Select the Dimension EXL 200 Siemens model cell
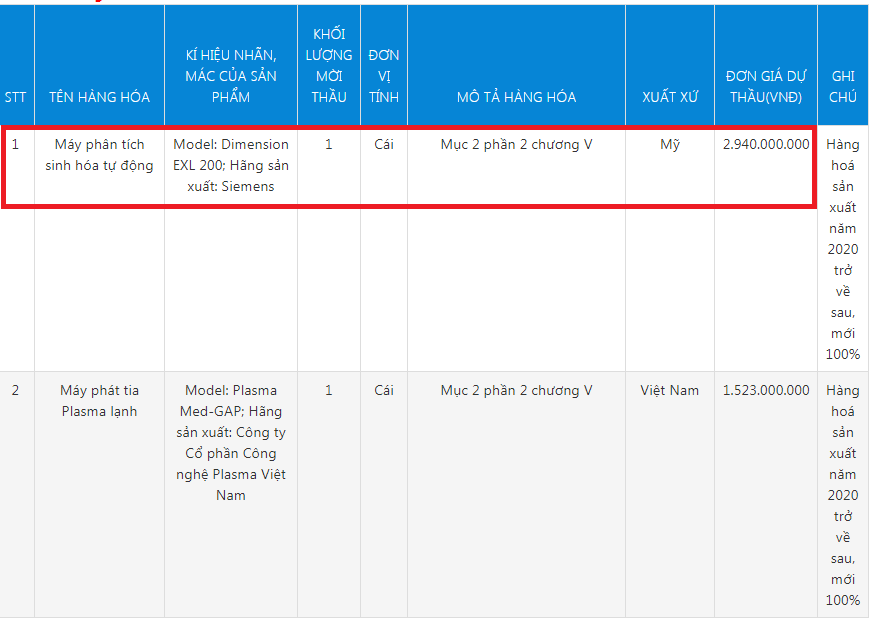This screenshot has height=619, width=869. [231, 165]
